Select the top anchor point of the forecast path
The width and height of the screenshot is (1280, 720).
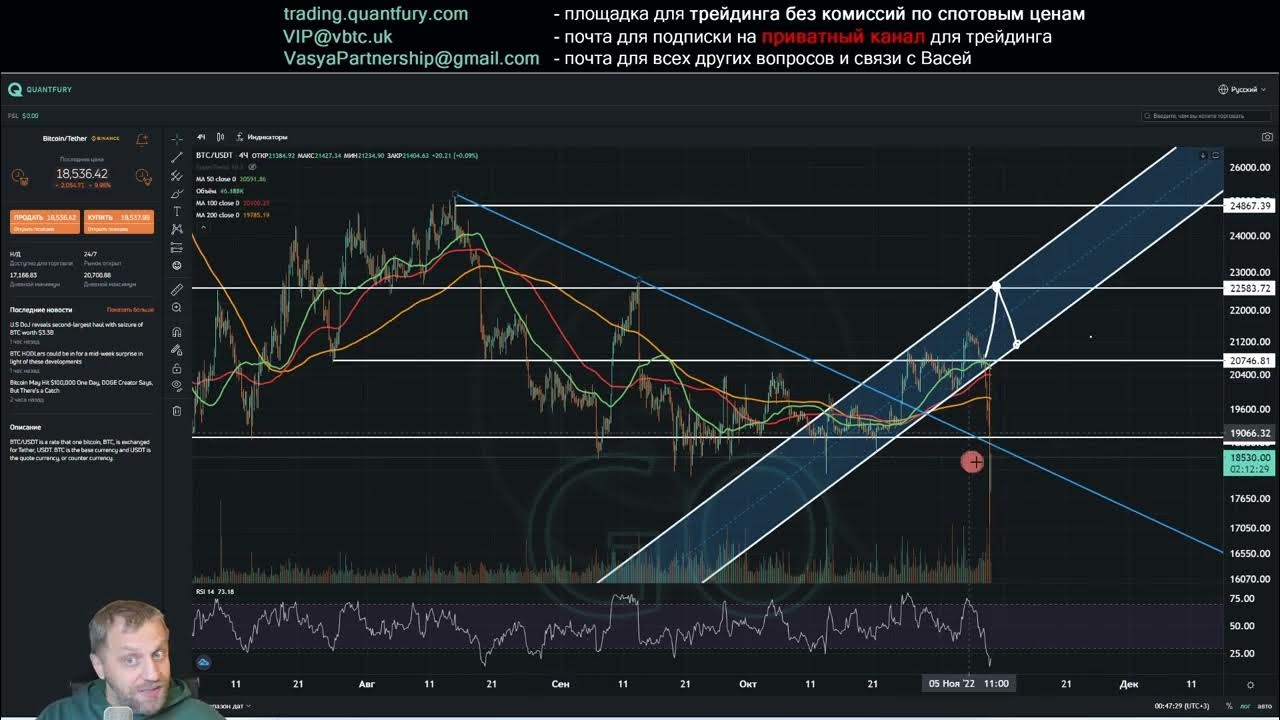coord(997,287)
